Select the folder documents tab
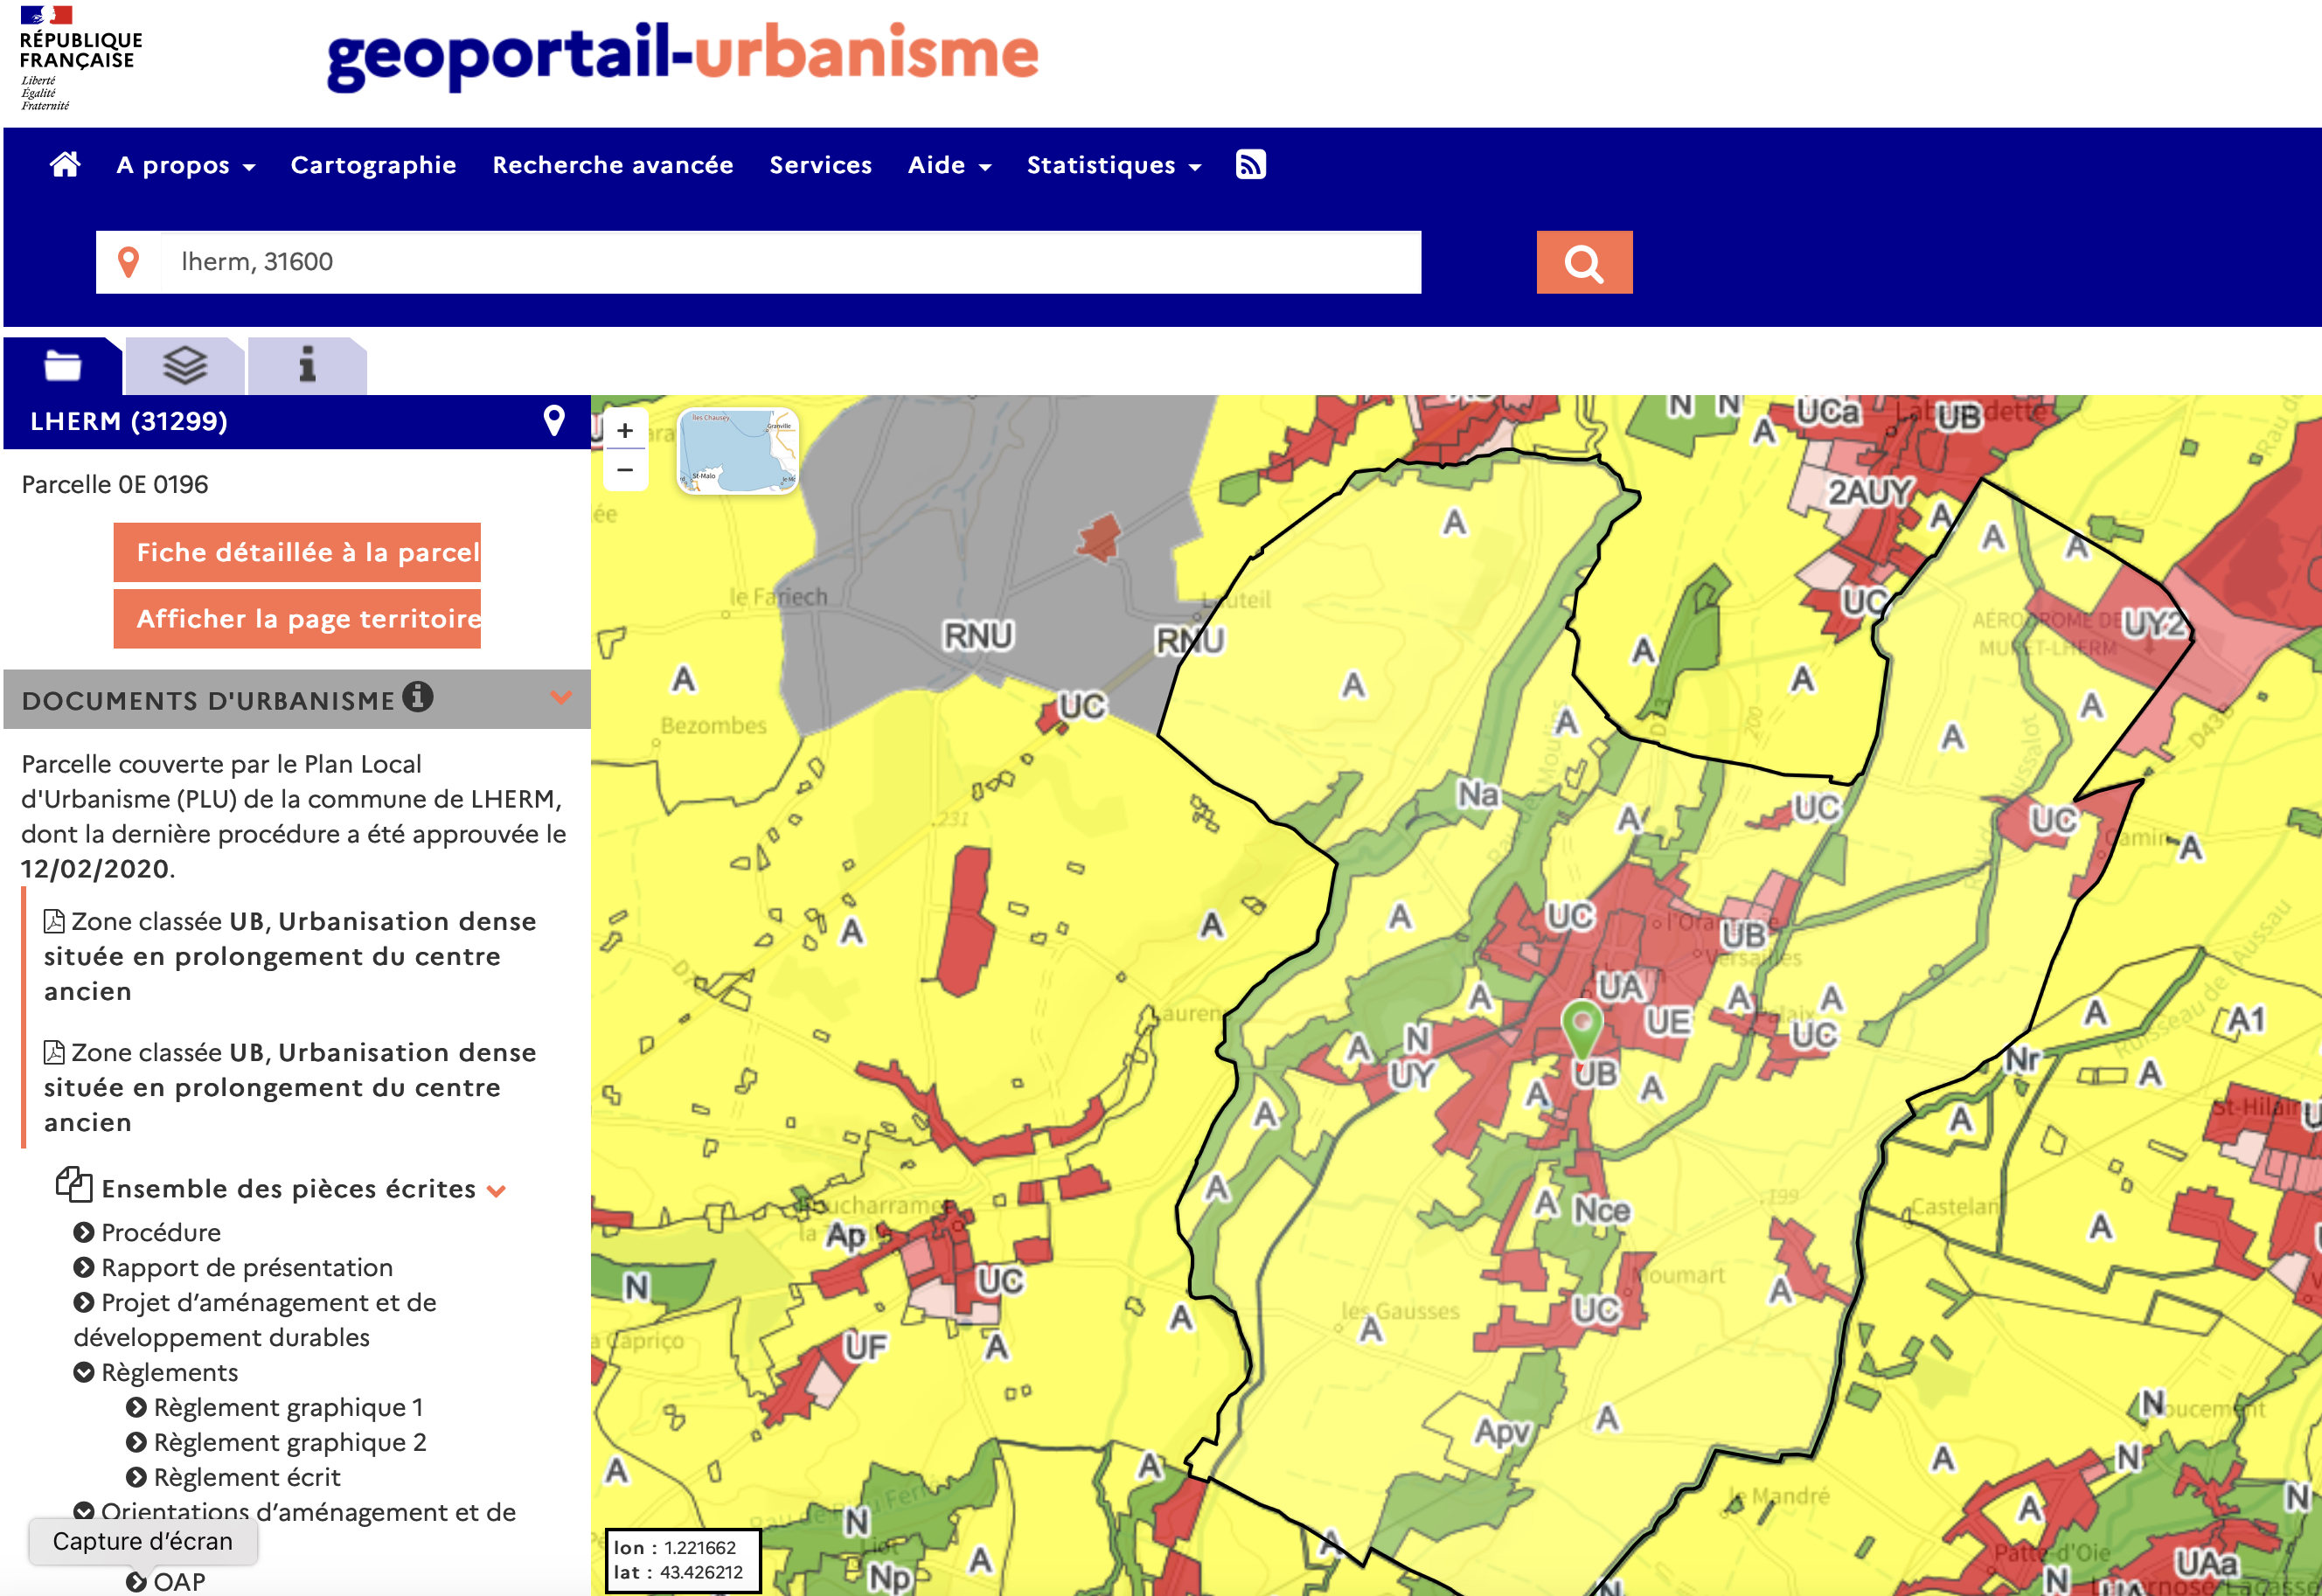This screenshot has height=1596, width=2322. tap(62, 366)
